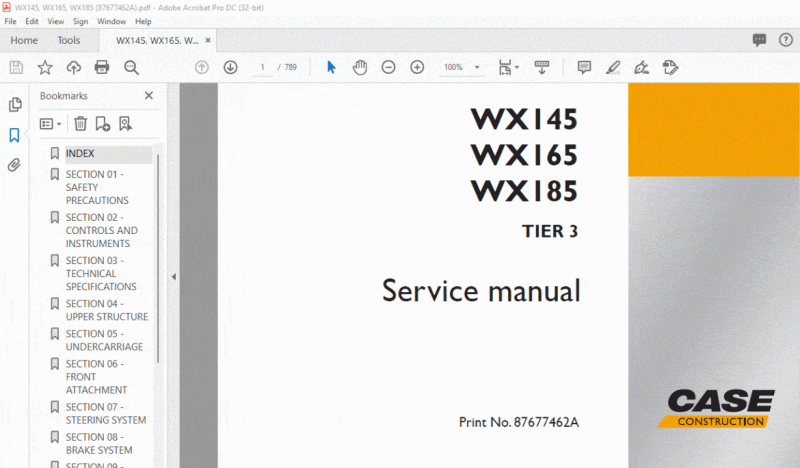The height and width of the screenshot is (468, 800).
Task: Open Section 05 Undercarriage bookmark
Action: tap(104, 340)
